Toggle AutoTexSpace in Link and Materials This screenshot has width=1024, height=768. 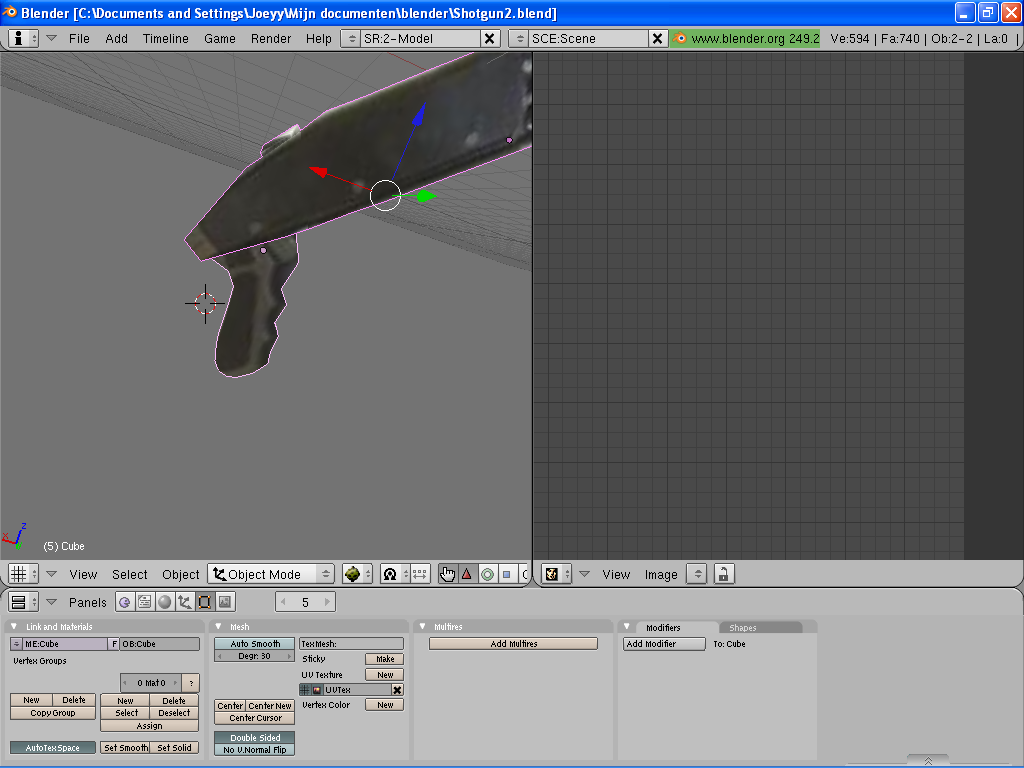pos(53,748)
